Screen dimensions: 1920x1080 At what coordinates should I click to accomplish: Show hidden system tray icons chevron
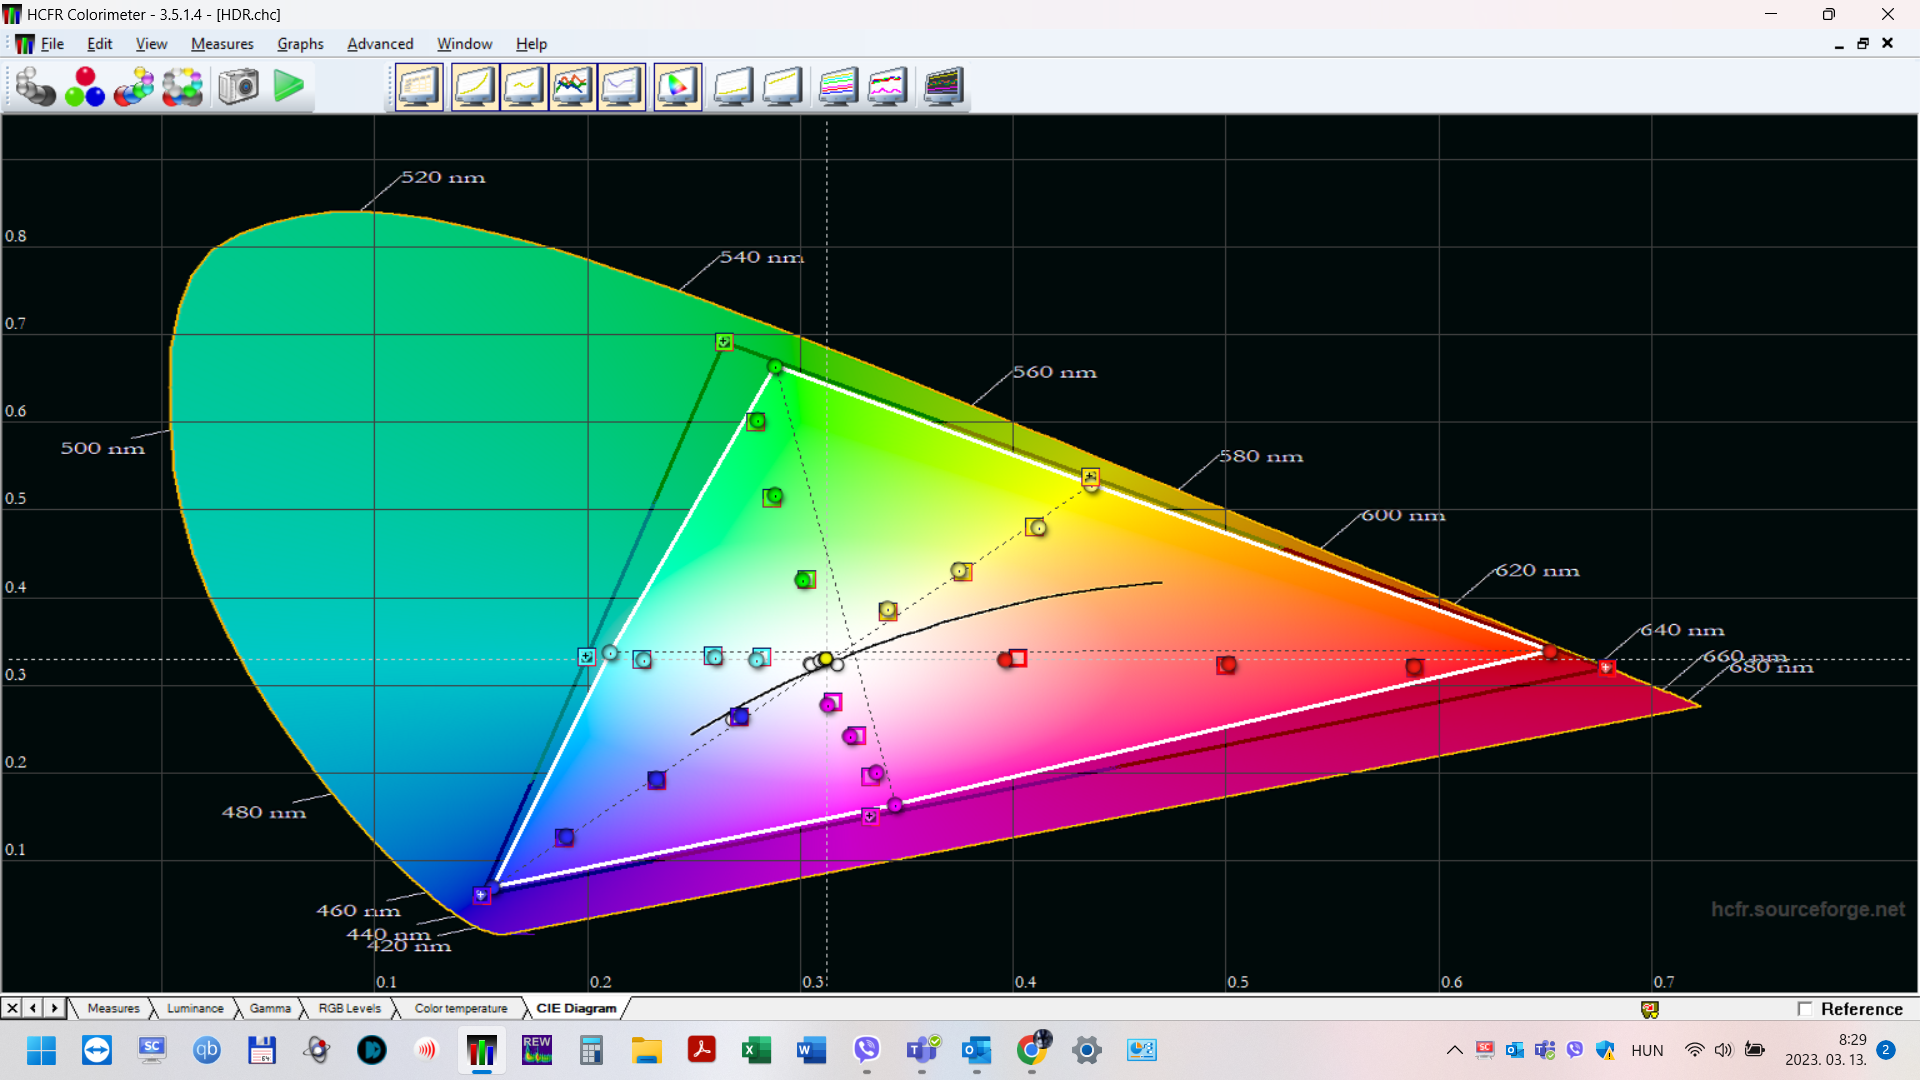point(1455,1050)
